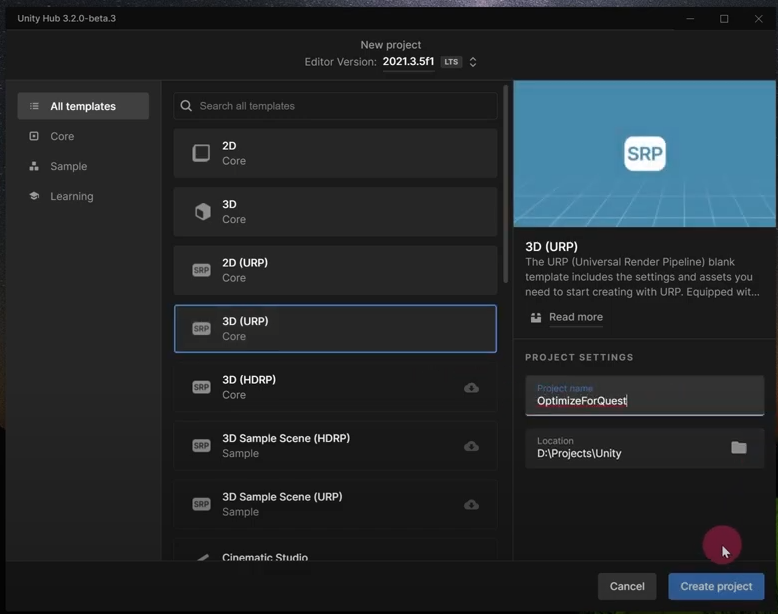
Task: Click the LTS badge
Action: click(x=451, y=62)
